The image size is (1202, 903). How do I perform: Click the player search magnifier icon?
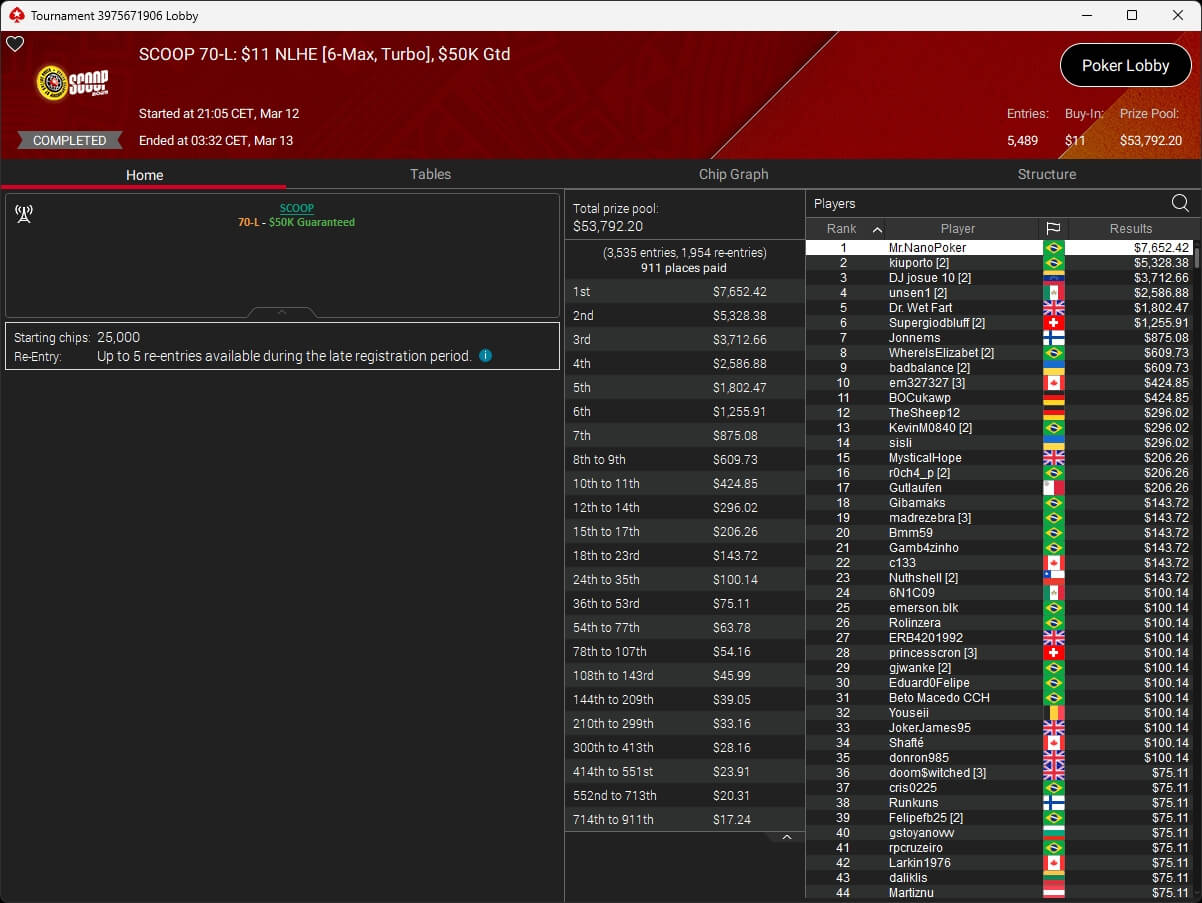point(1180,204)
